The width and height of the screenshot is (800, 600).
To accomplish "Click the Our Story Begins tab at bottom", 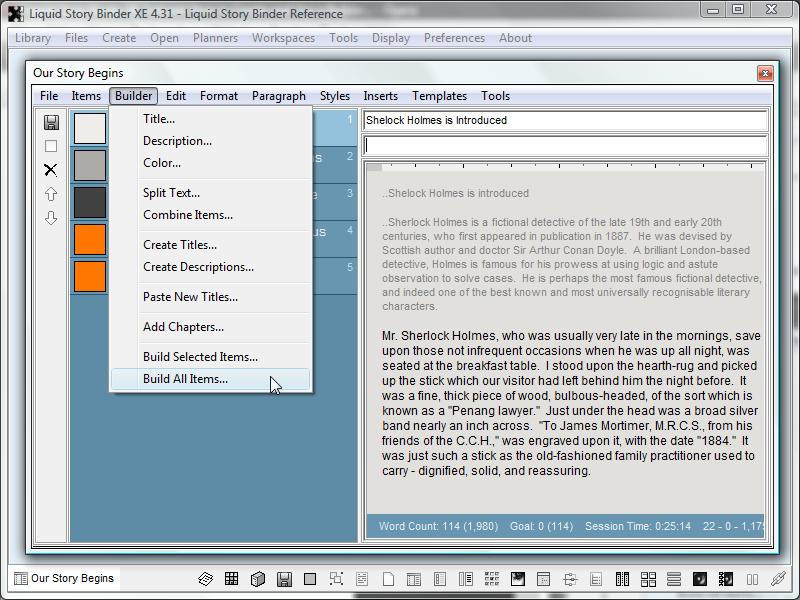I will [64, 578].
